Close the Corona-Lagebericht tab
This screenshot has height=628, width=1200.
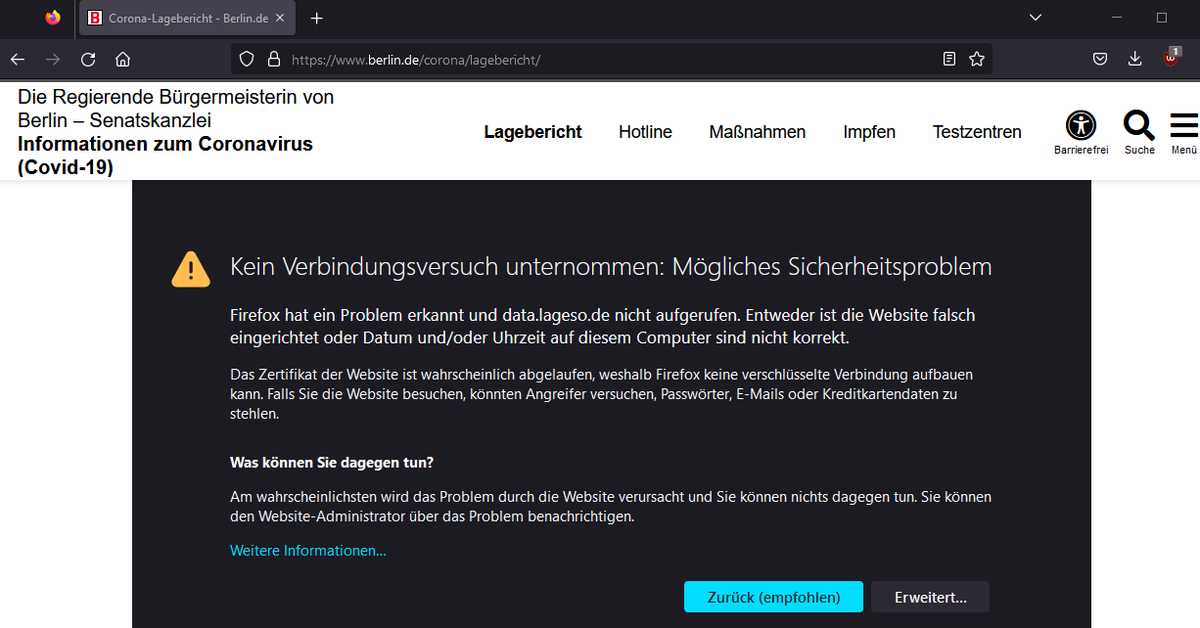pyautogui.click(x=281, y=18)
